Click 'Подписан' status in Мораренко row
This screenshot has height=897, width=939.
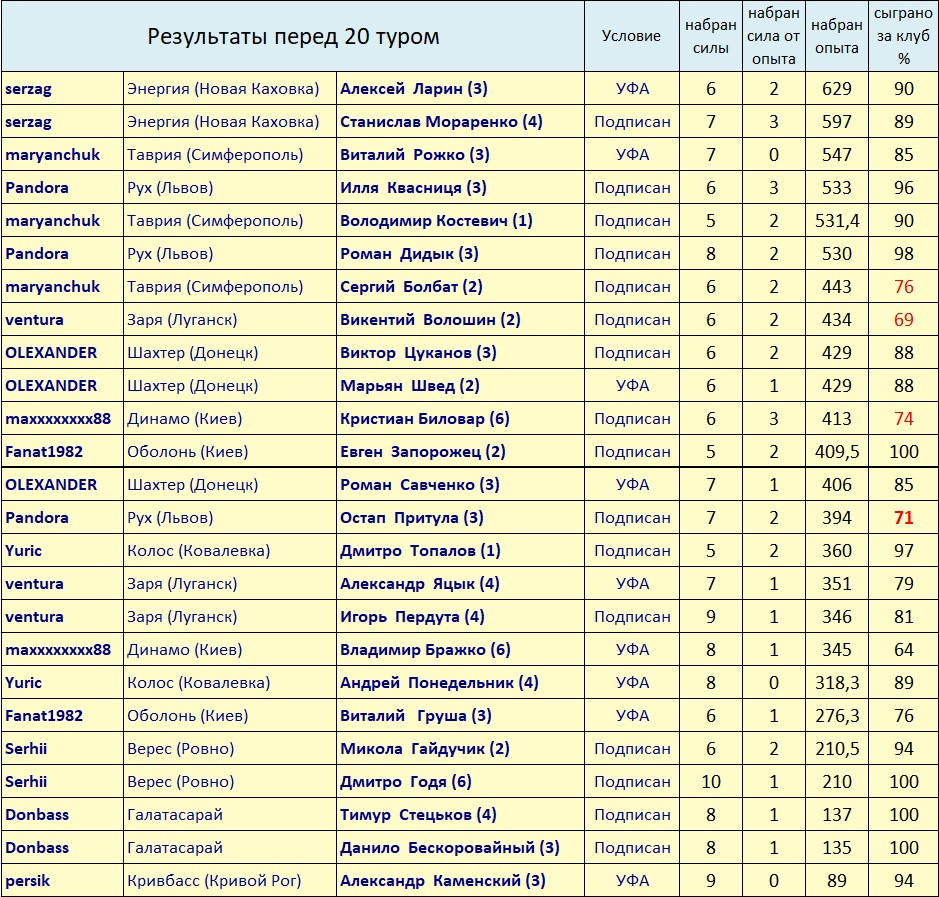click(x=632, y=122)
